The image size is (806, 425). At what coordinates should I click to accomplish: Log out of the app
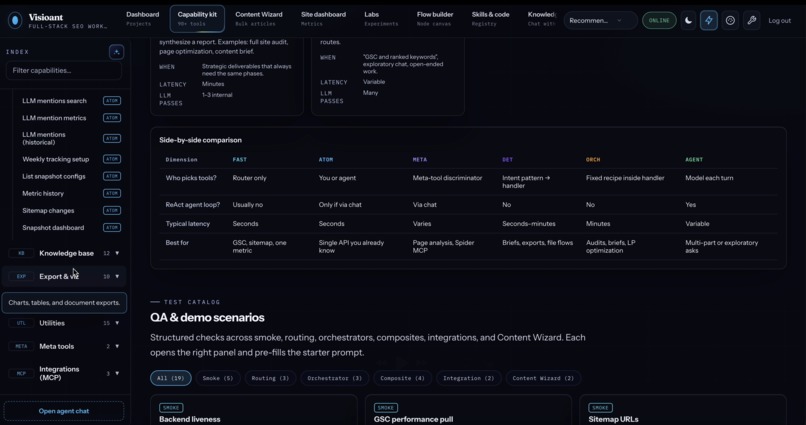[x=779, y=21]
